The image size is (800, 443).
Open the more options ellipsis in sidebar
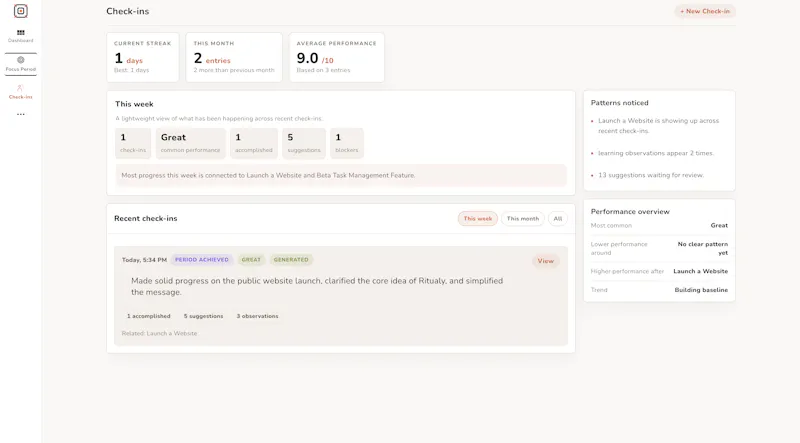tap(20, 114)
